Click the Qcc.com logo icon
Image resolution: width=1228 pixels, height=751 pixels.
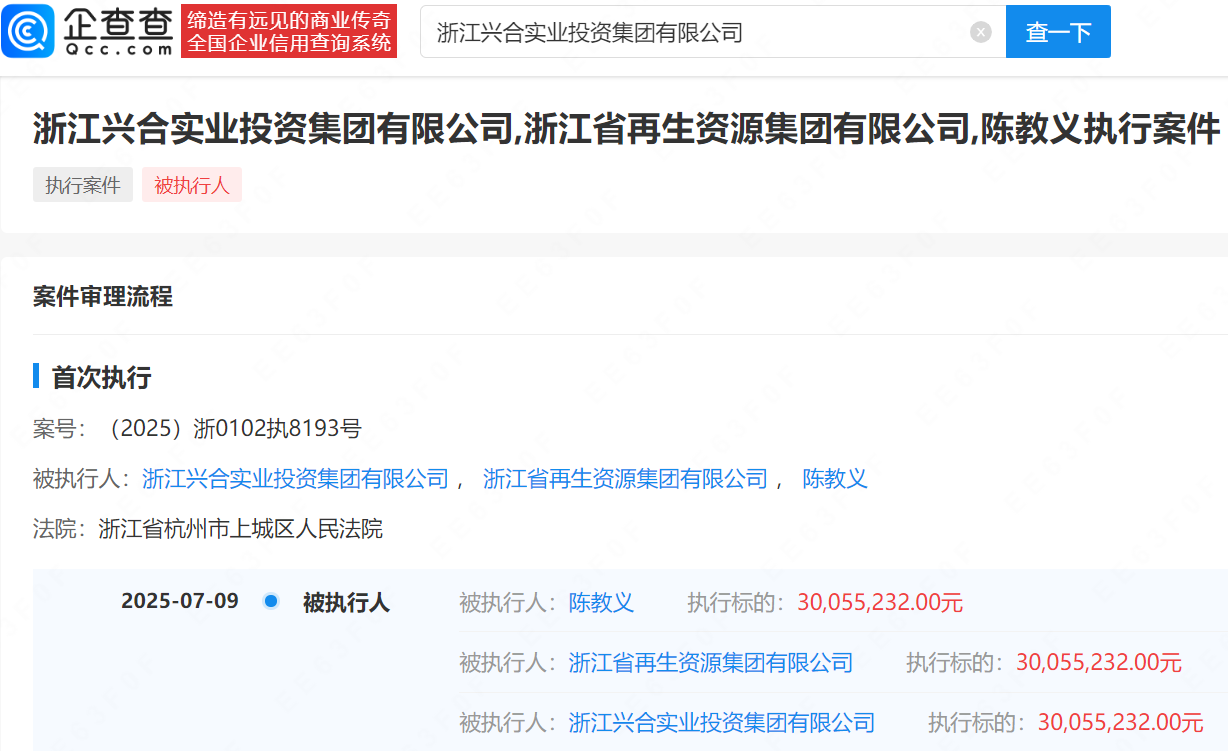point(28,31)
